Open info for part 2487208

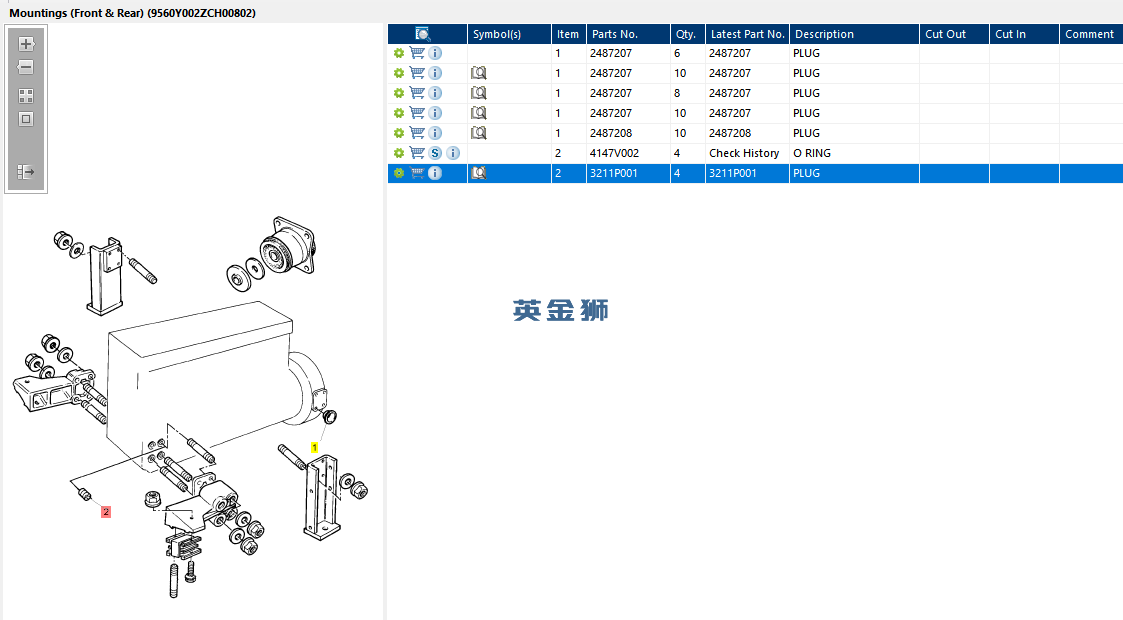click(435, 133)
